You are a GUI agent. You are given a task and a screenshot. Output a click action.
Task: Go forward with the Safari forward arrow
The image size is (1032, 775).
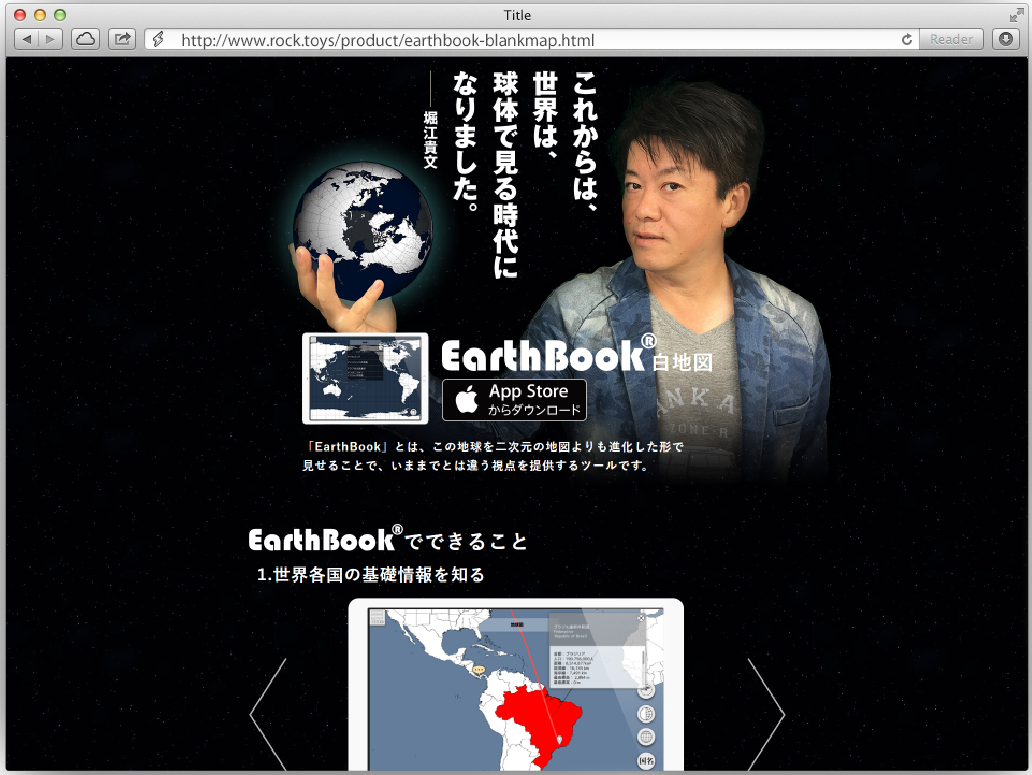click(51, 39)
